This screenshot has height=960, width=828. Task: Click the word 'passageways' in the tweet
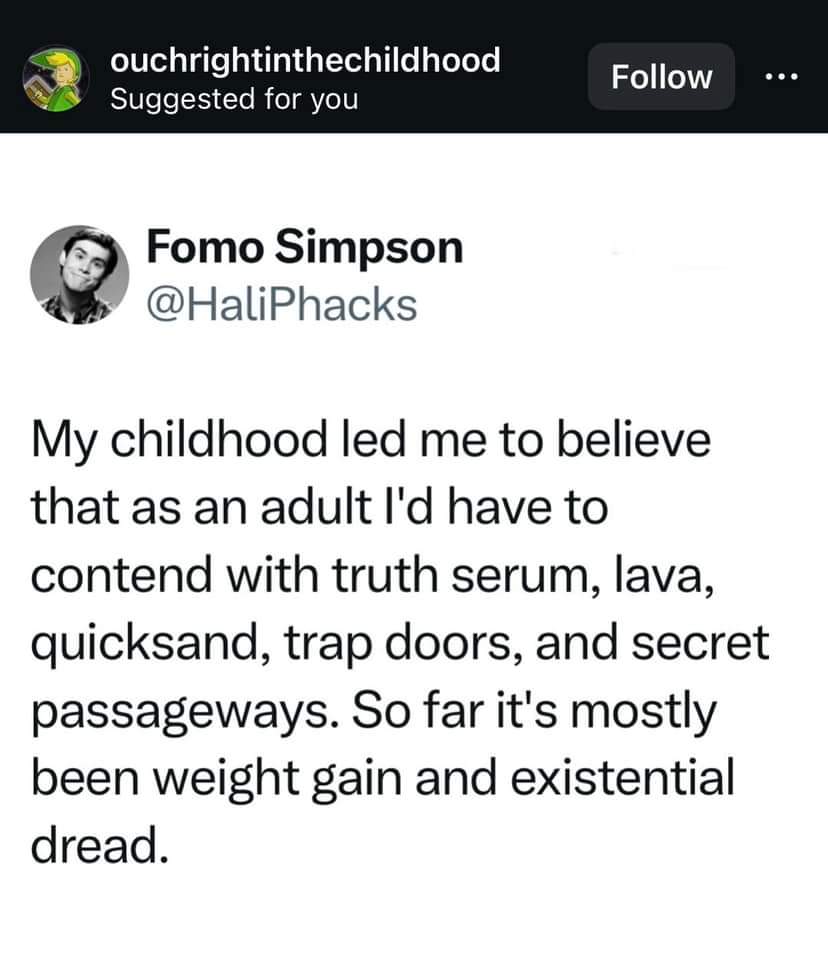coord(186,711)
